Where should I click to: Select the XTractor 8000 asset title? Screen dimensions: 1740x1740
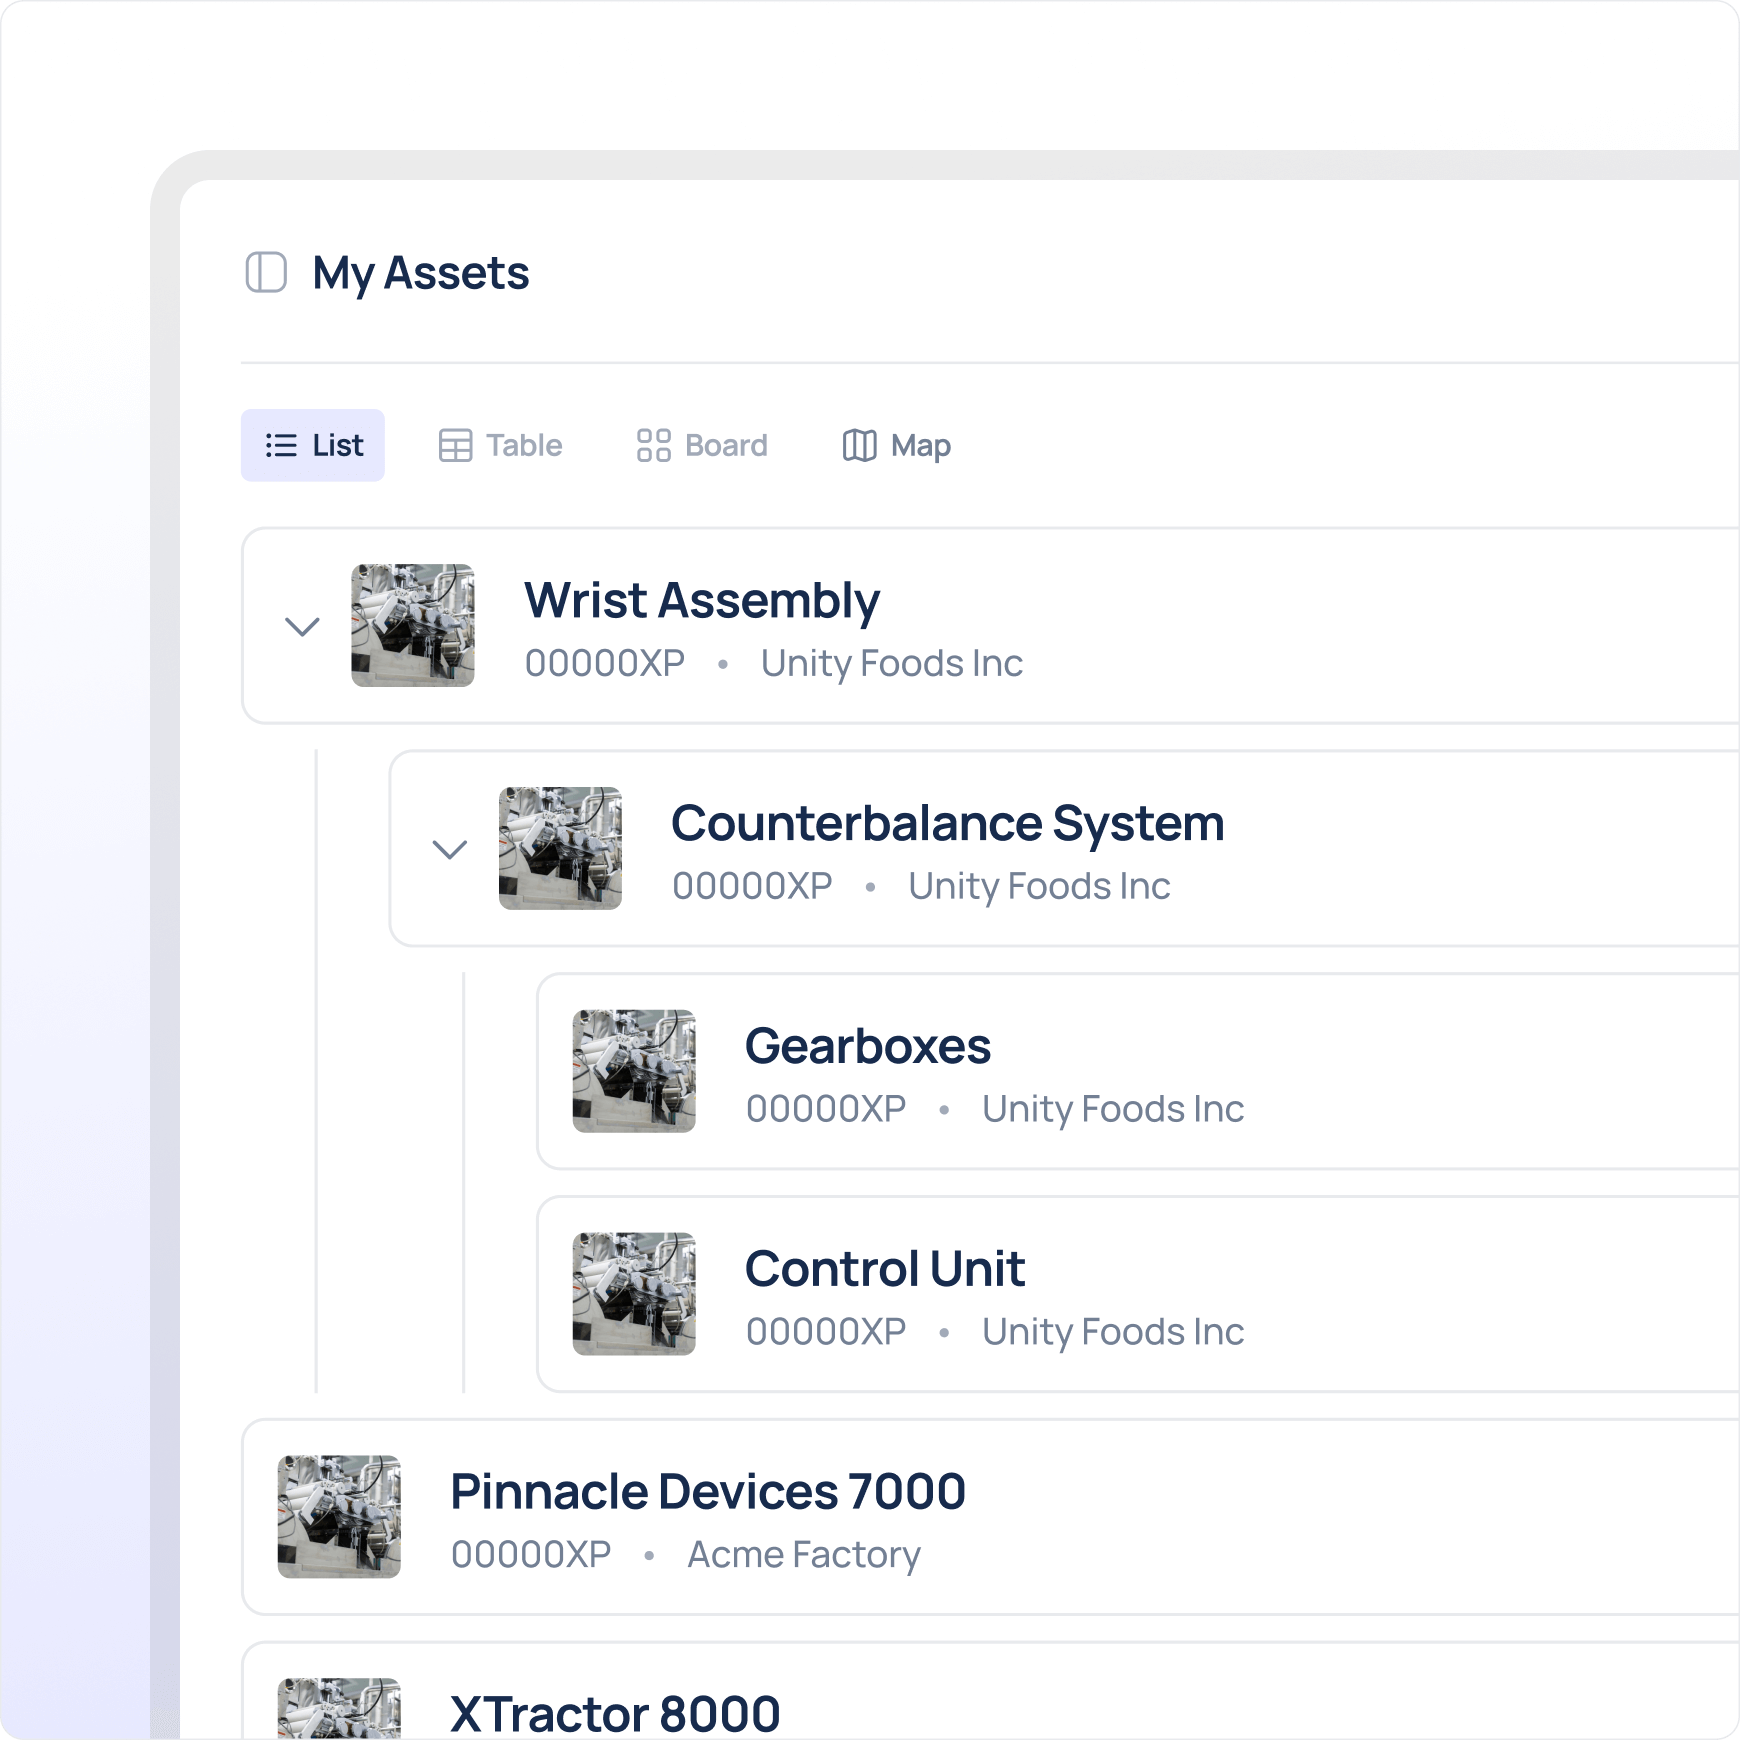pyautogui.click(x=615, y=1714)
